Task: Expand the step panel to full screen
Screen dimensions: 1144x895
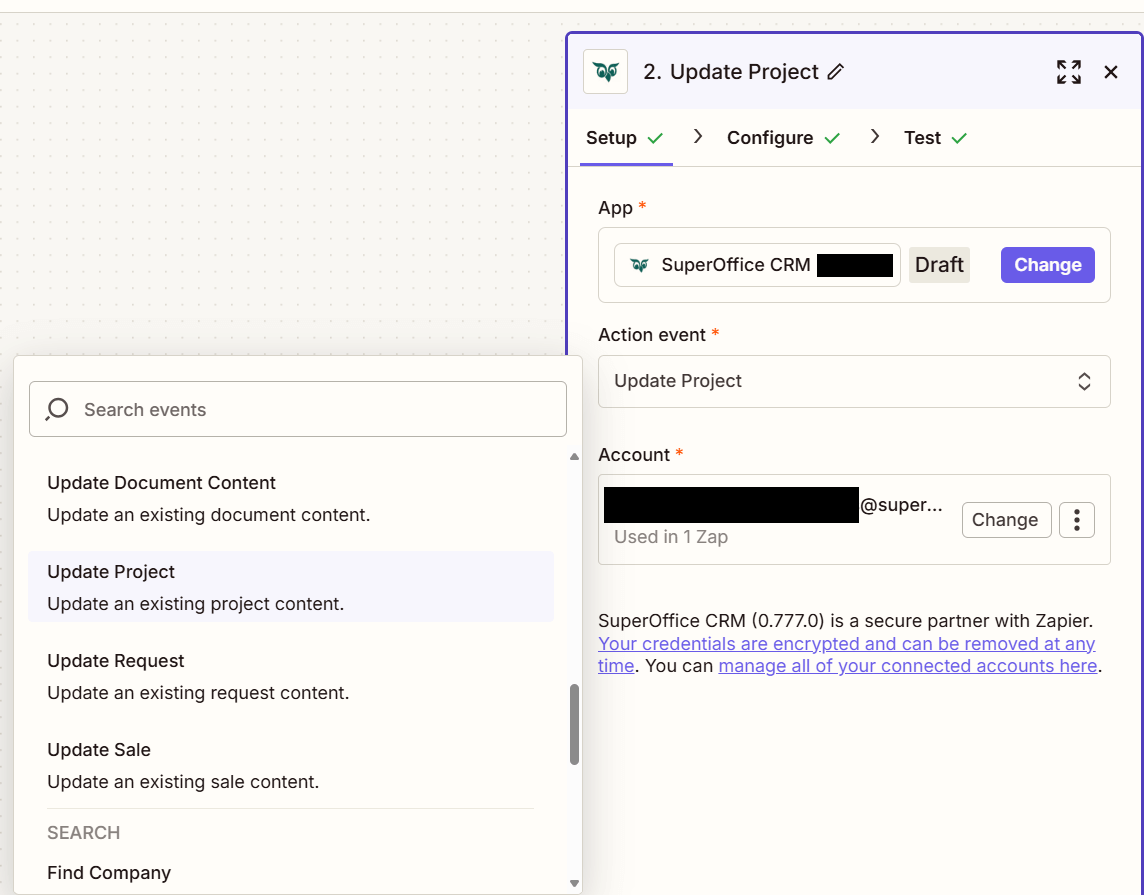Action: coord(1069,72)
